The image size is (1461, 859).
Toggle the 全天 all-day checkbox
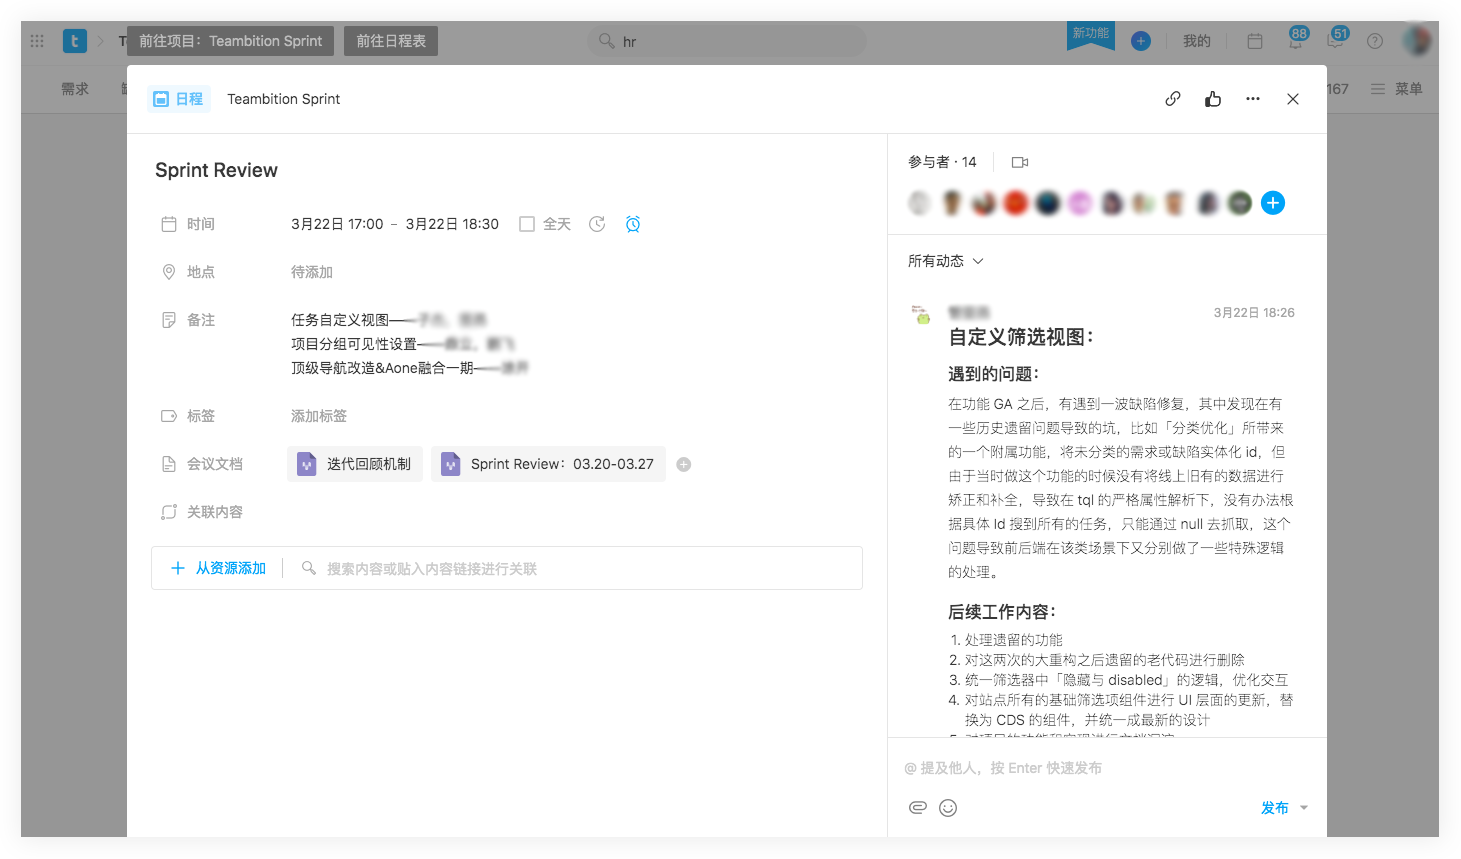click(x=527, y=224)
